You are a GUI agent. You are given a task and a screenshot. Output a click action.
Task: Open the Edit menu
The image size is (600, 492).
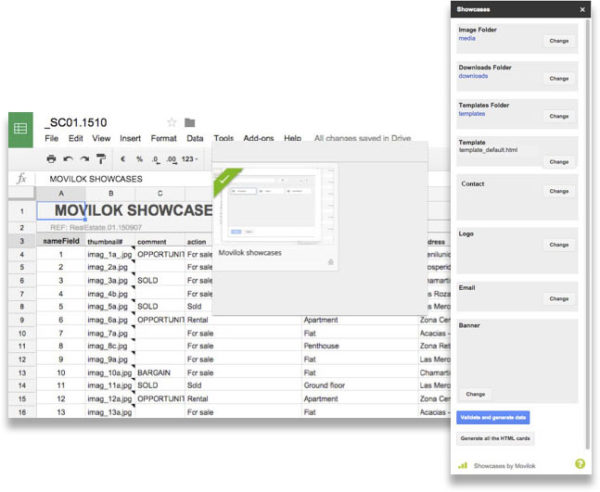coord(76,138)
